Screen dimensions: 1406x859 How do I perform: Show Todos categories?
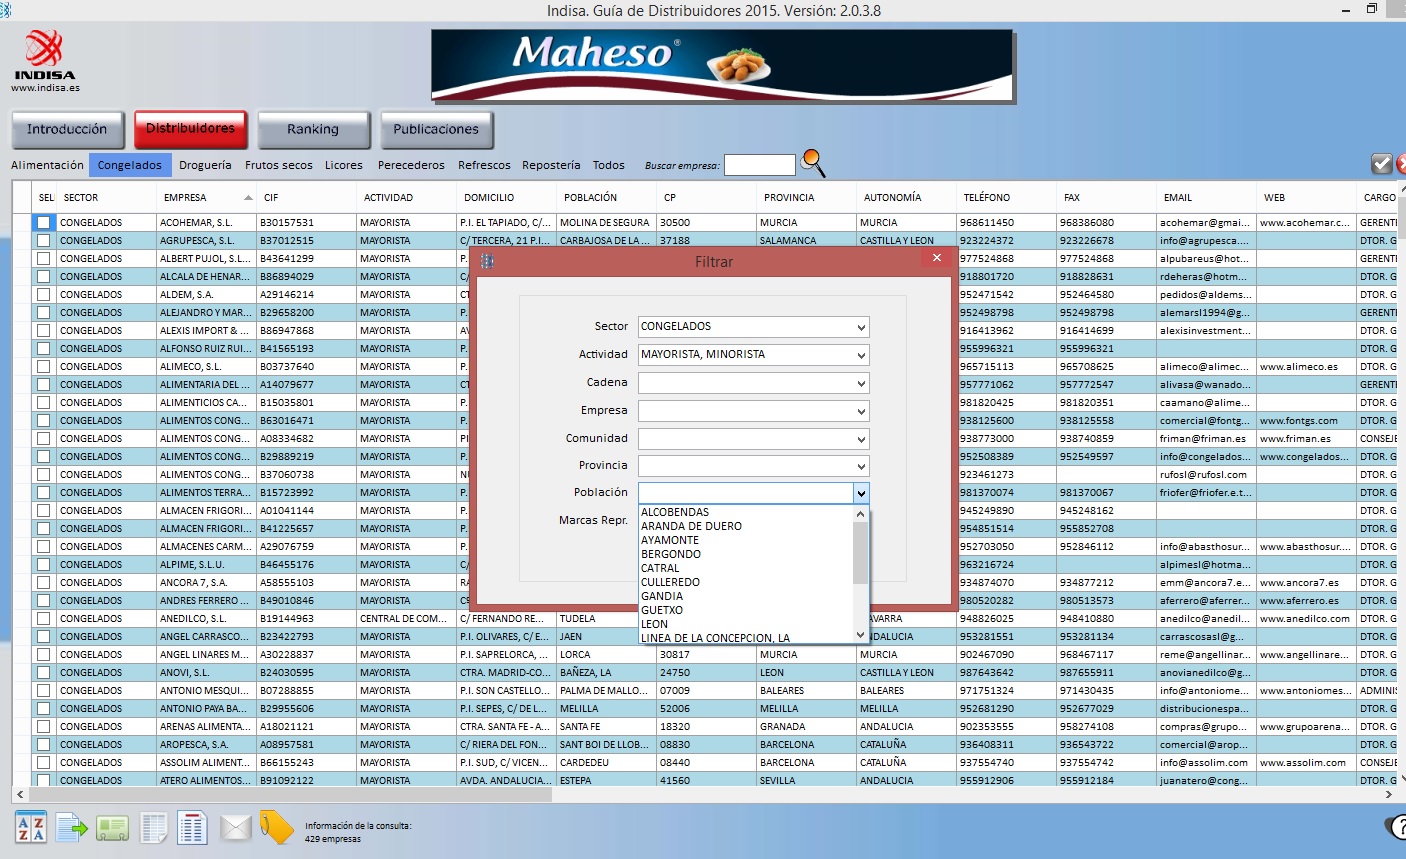coord(609,165)
